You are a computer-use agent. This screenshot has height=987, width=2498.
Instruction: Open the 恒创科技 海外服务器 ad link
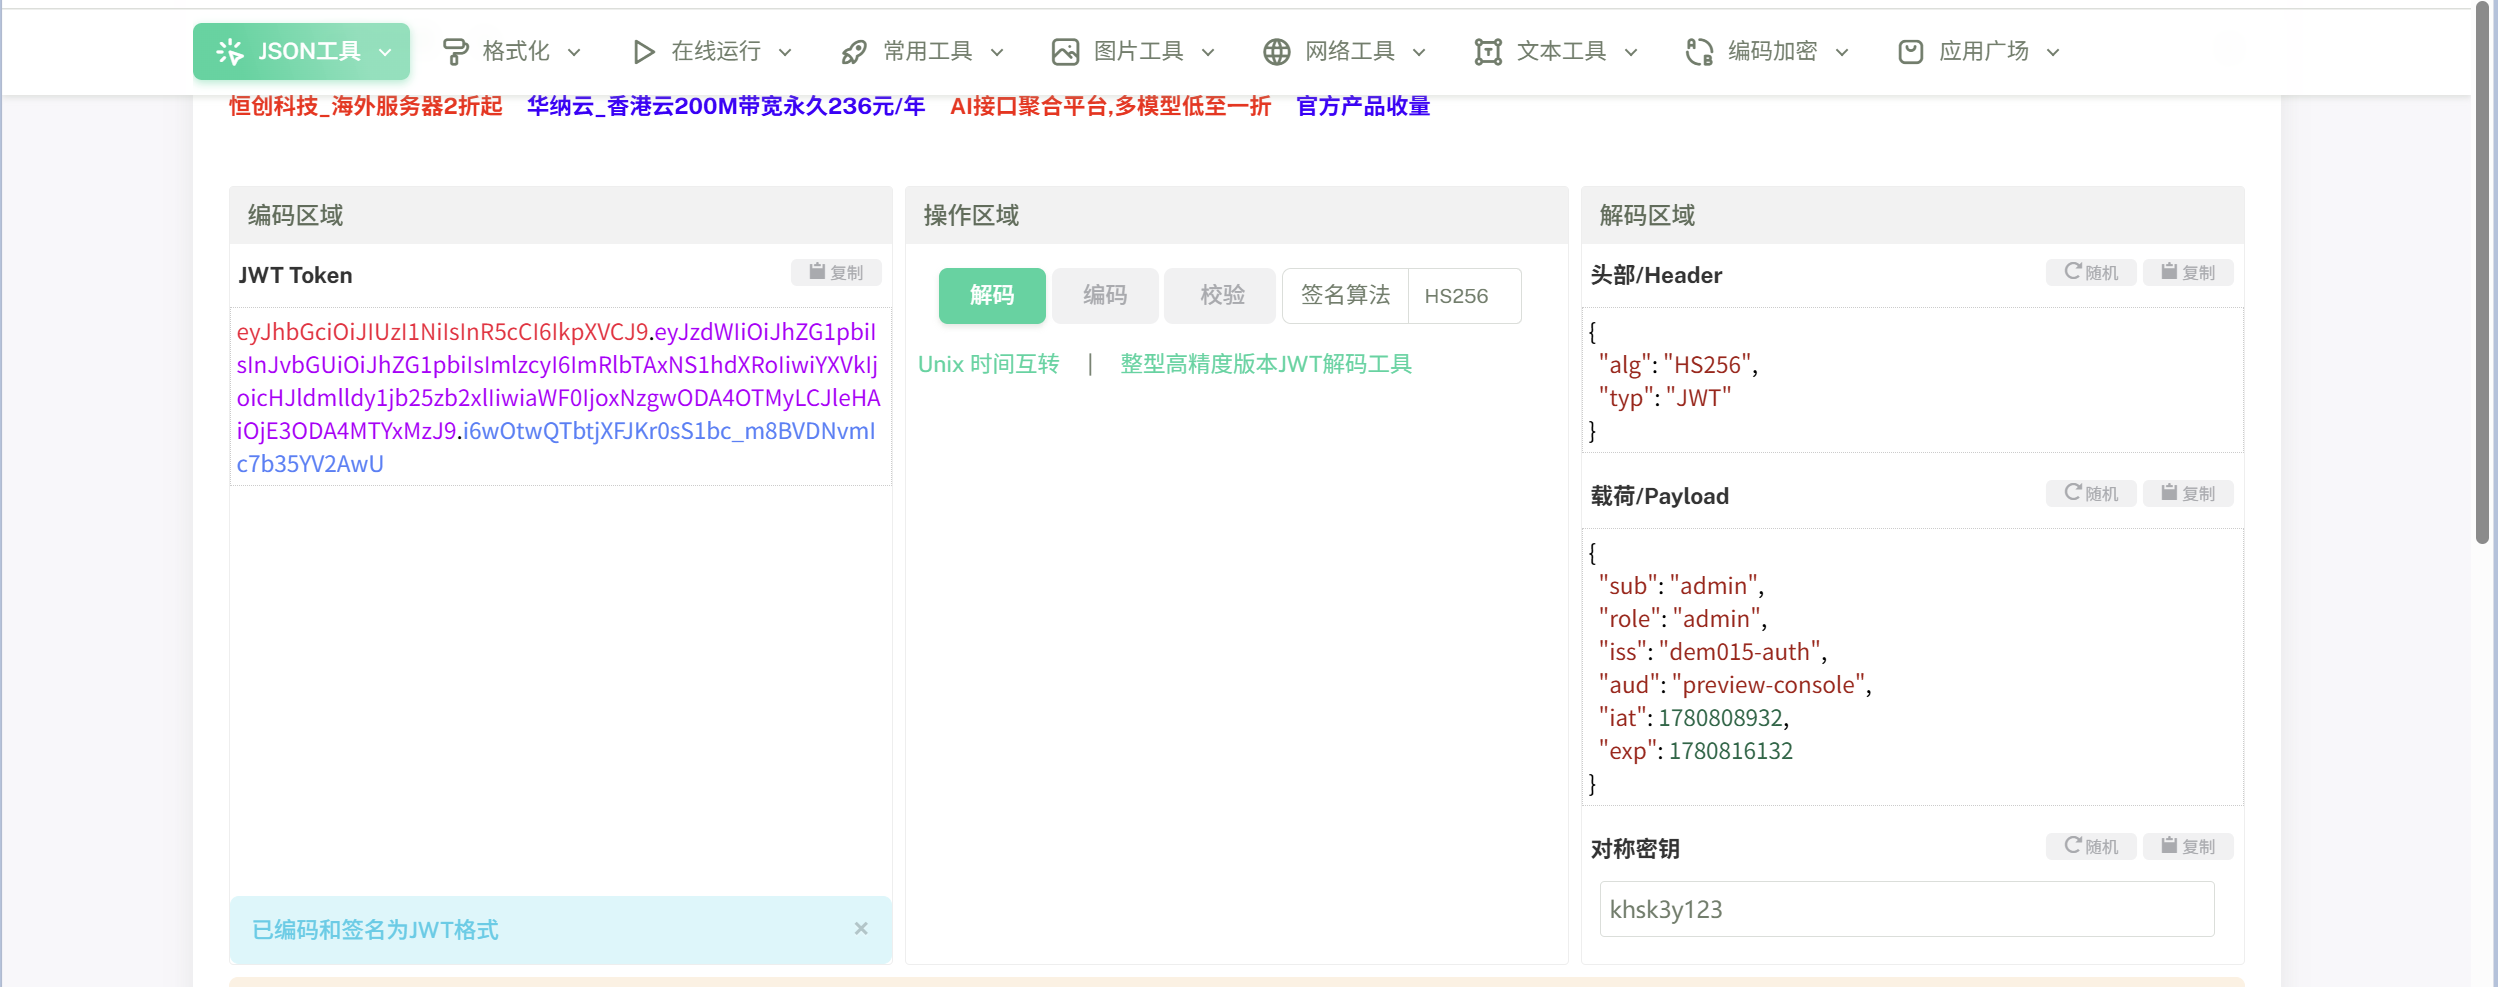tap(366, 106)
